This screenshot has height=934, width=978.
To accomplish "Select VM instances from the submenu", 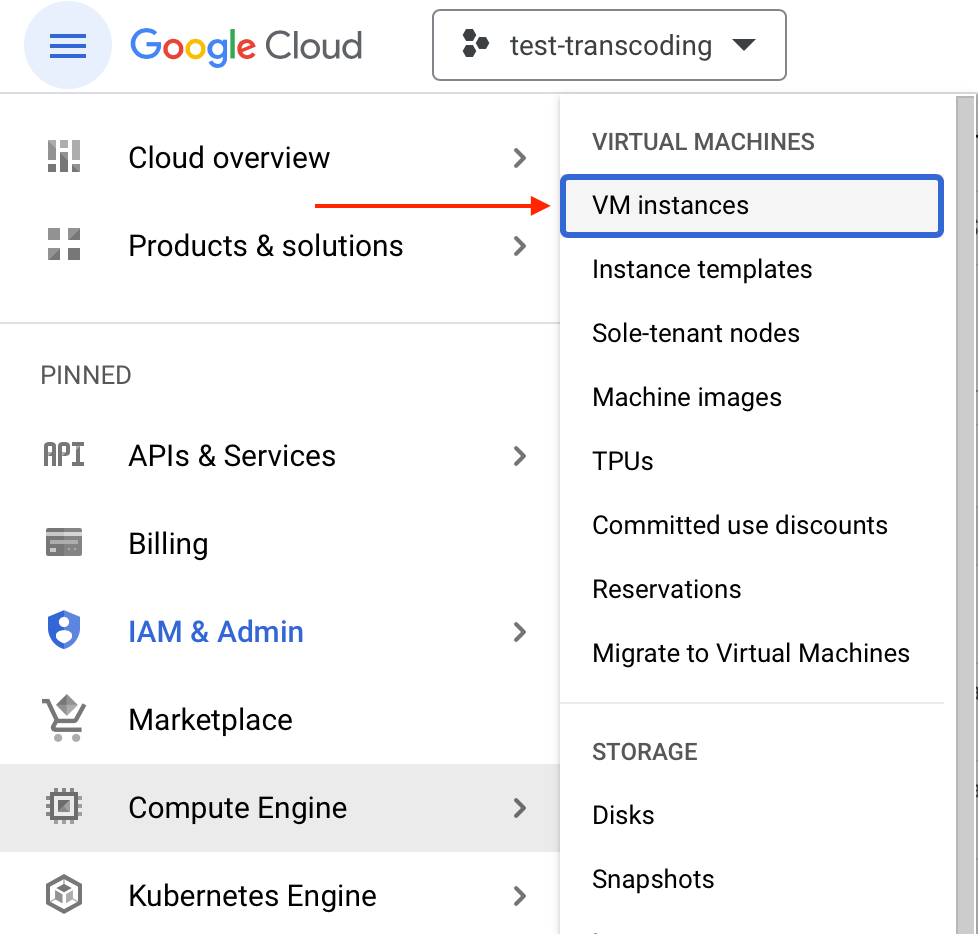I will pos(752,206).
